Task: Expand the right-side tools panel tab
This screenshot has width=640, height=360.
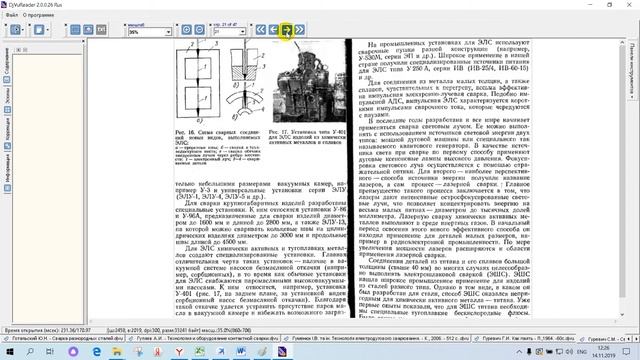Action: (x=632, y=70)
